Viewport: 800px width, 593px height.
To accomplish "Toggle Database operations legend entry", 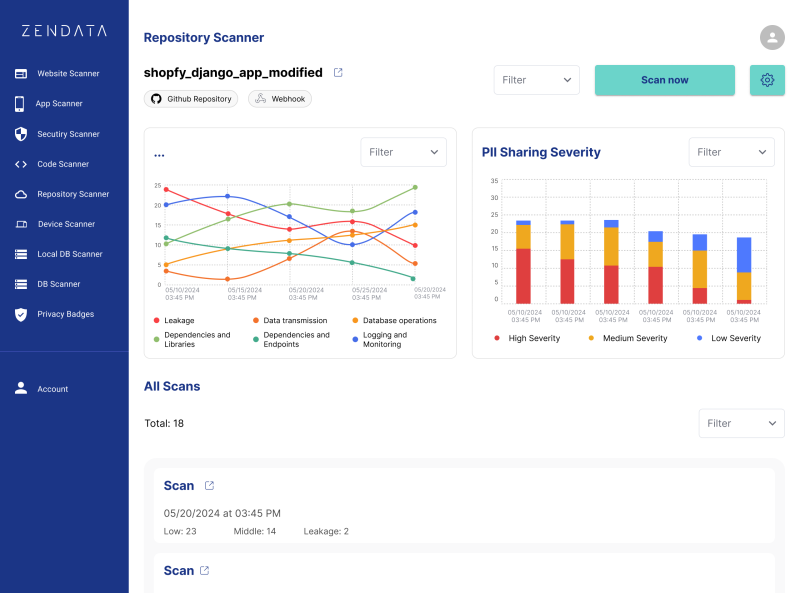I will pos(394,320).
